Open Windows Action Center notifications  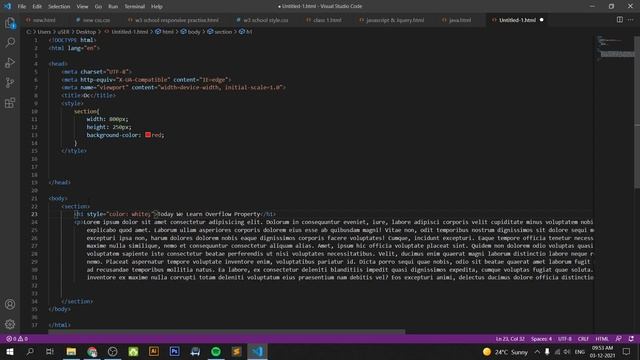627,351
